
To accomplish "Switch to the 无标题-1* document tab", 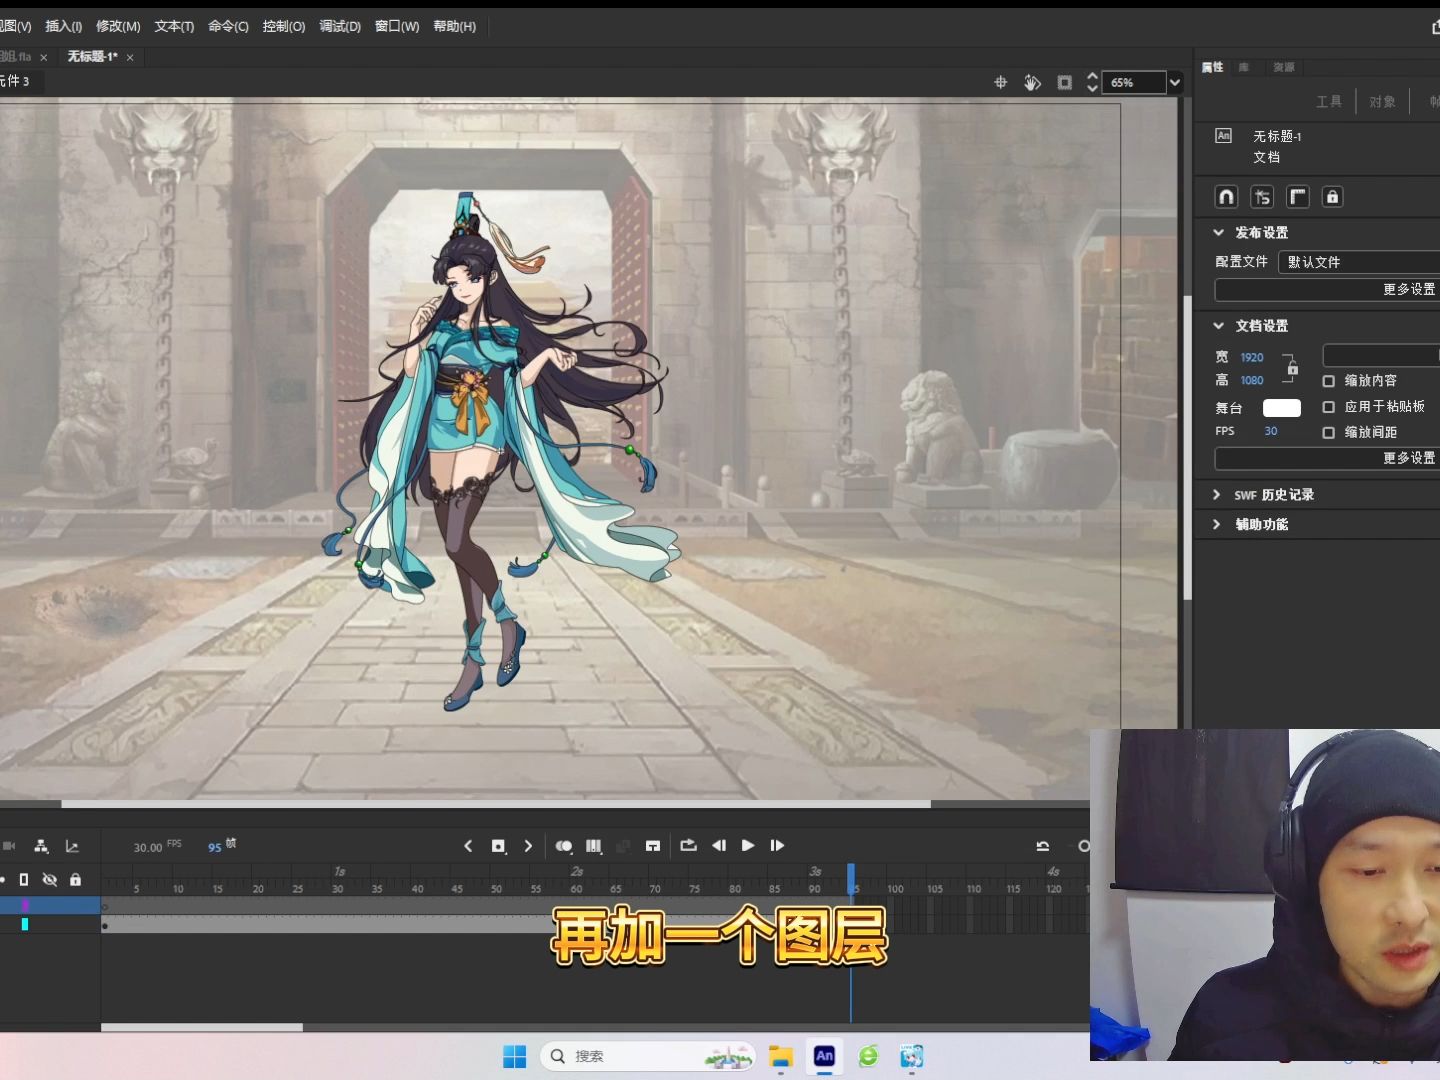I will pyautogui.click(x=92, y=57).
